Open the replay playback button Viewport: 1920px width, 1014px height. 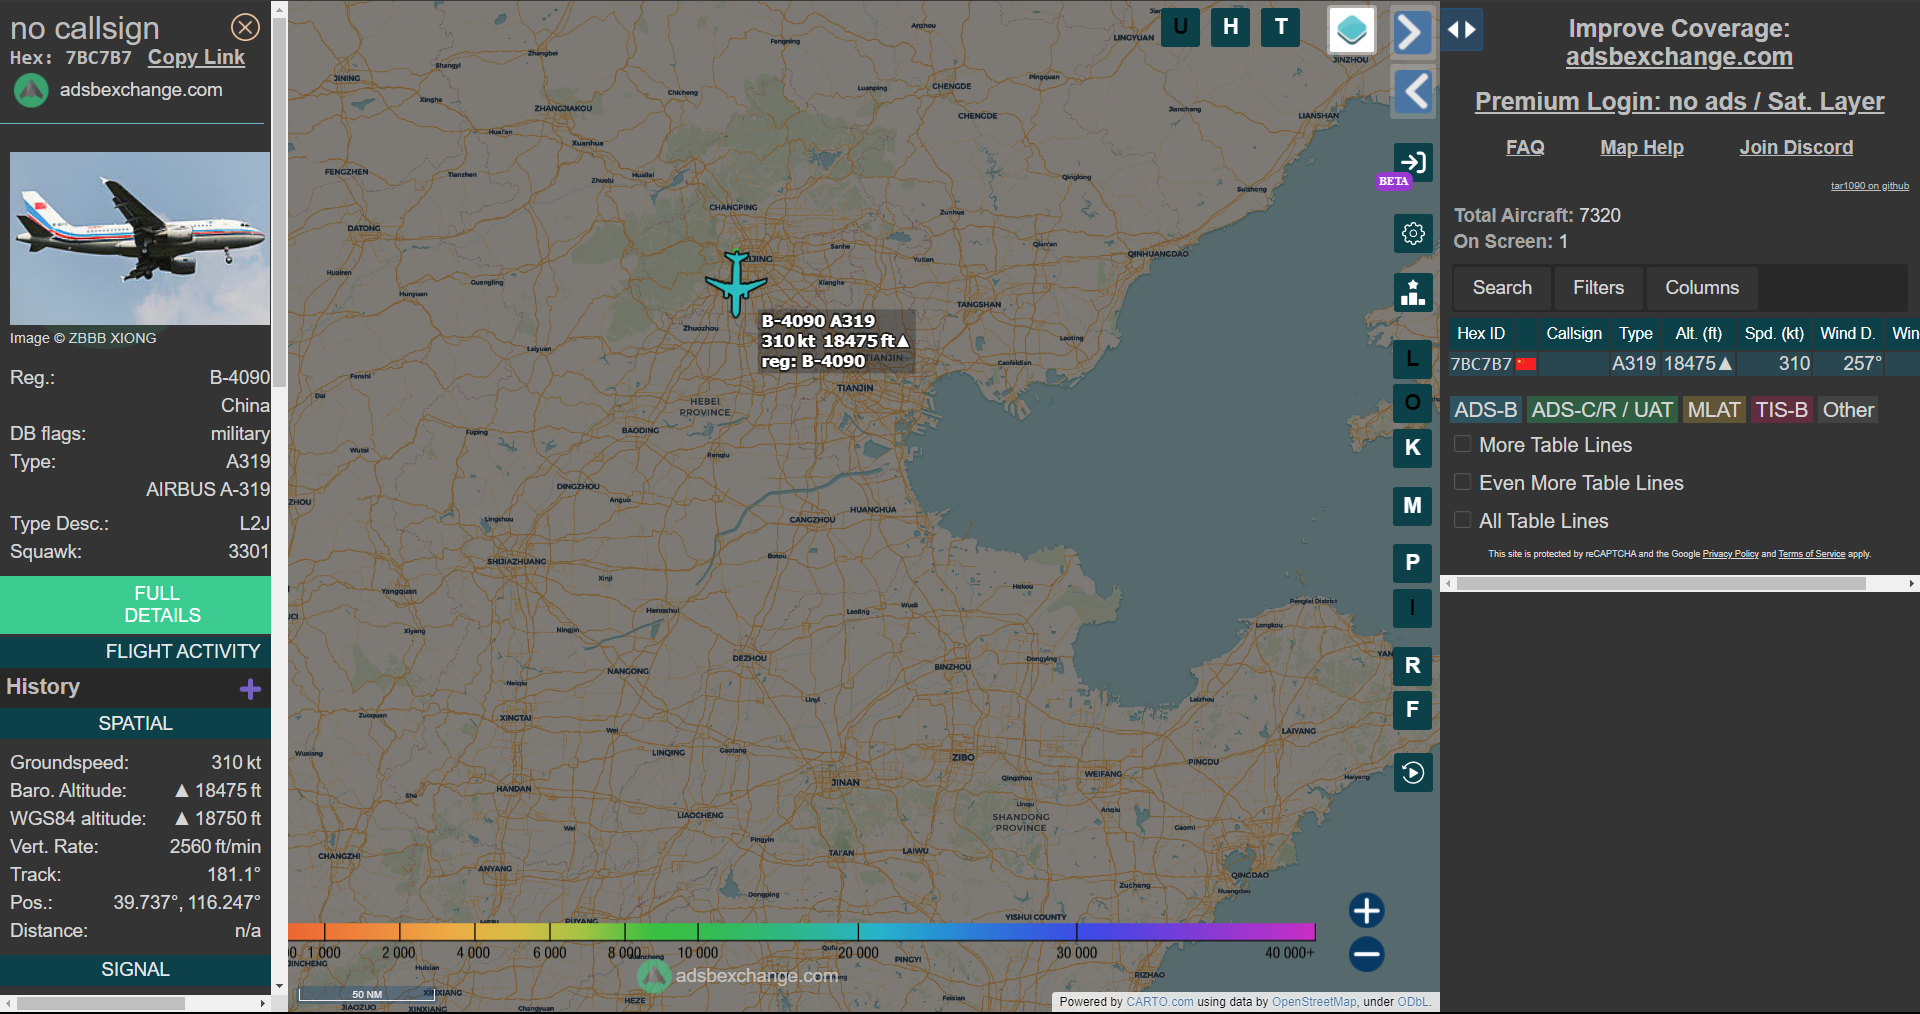pyautogui.click(x=1413, y=772)
